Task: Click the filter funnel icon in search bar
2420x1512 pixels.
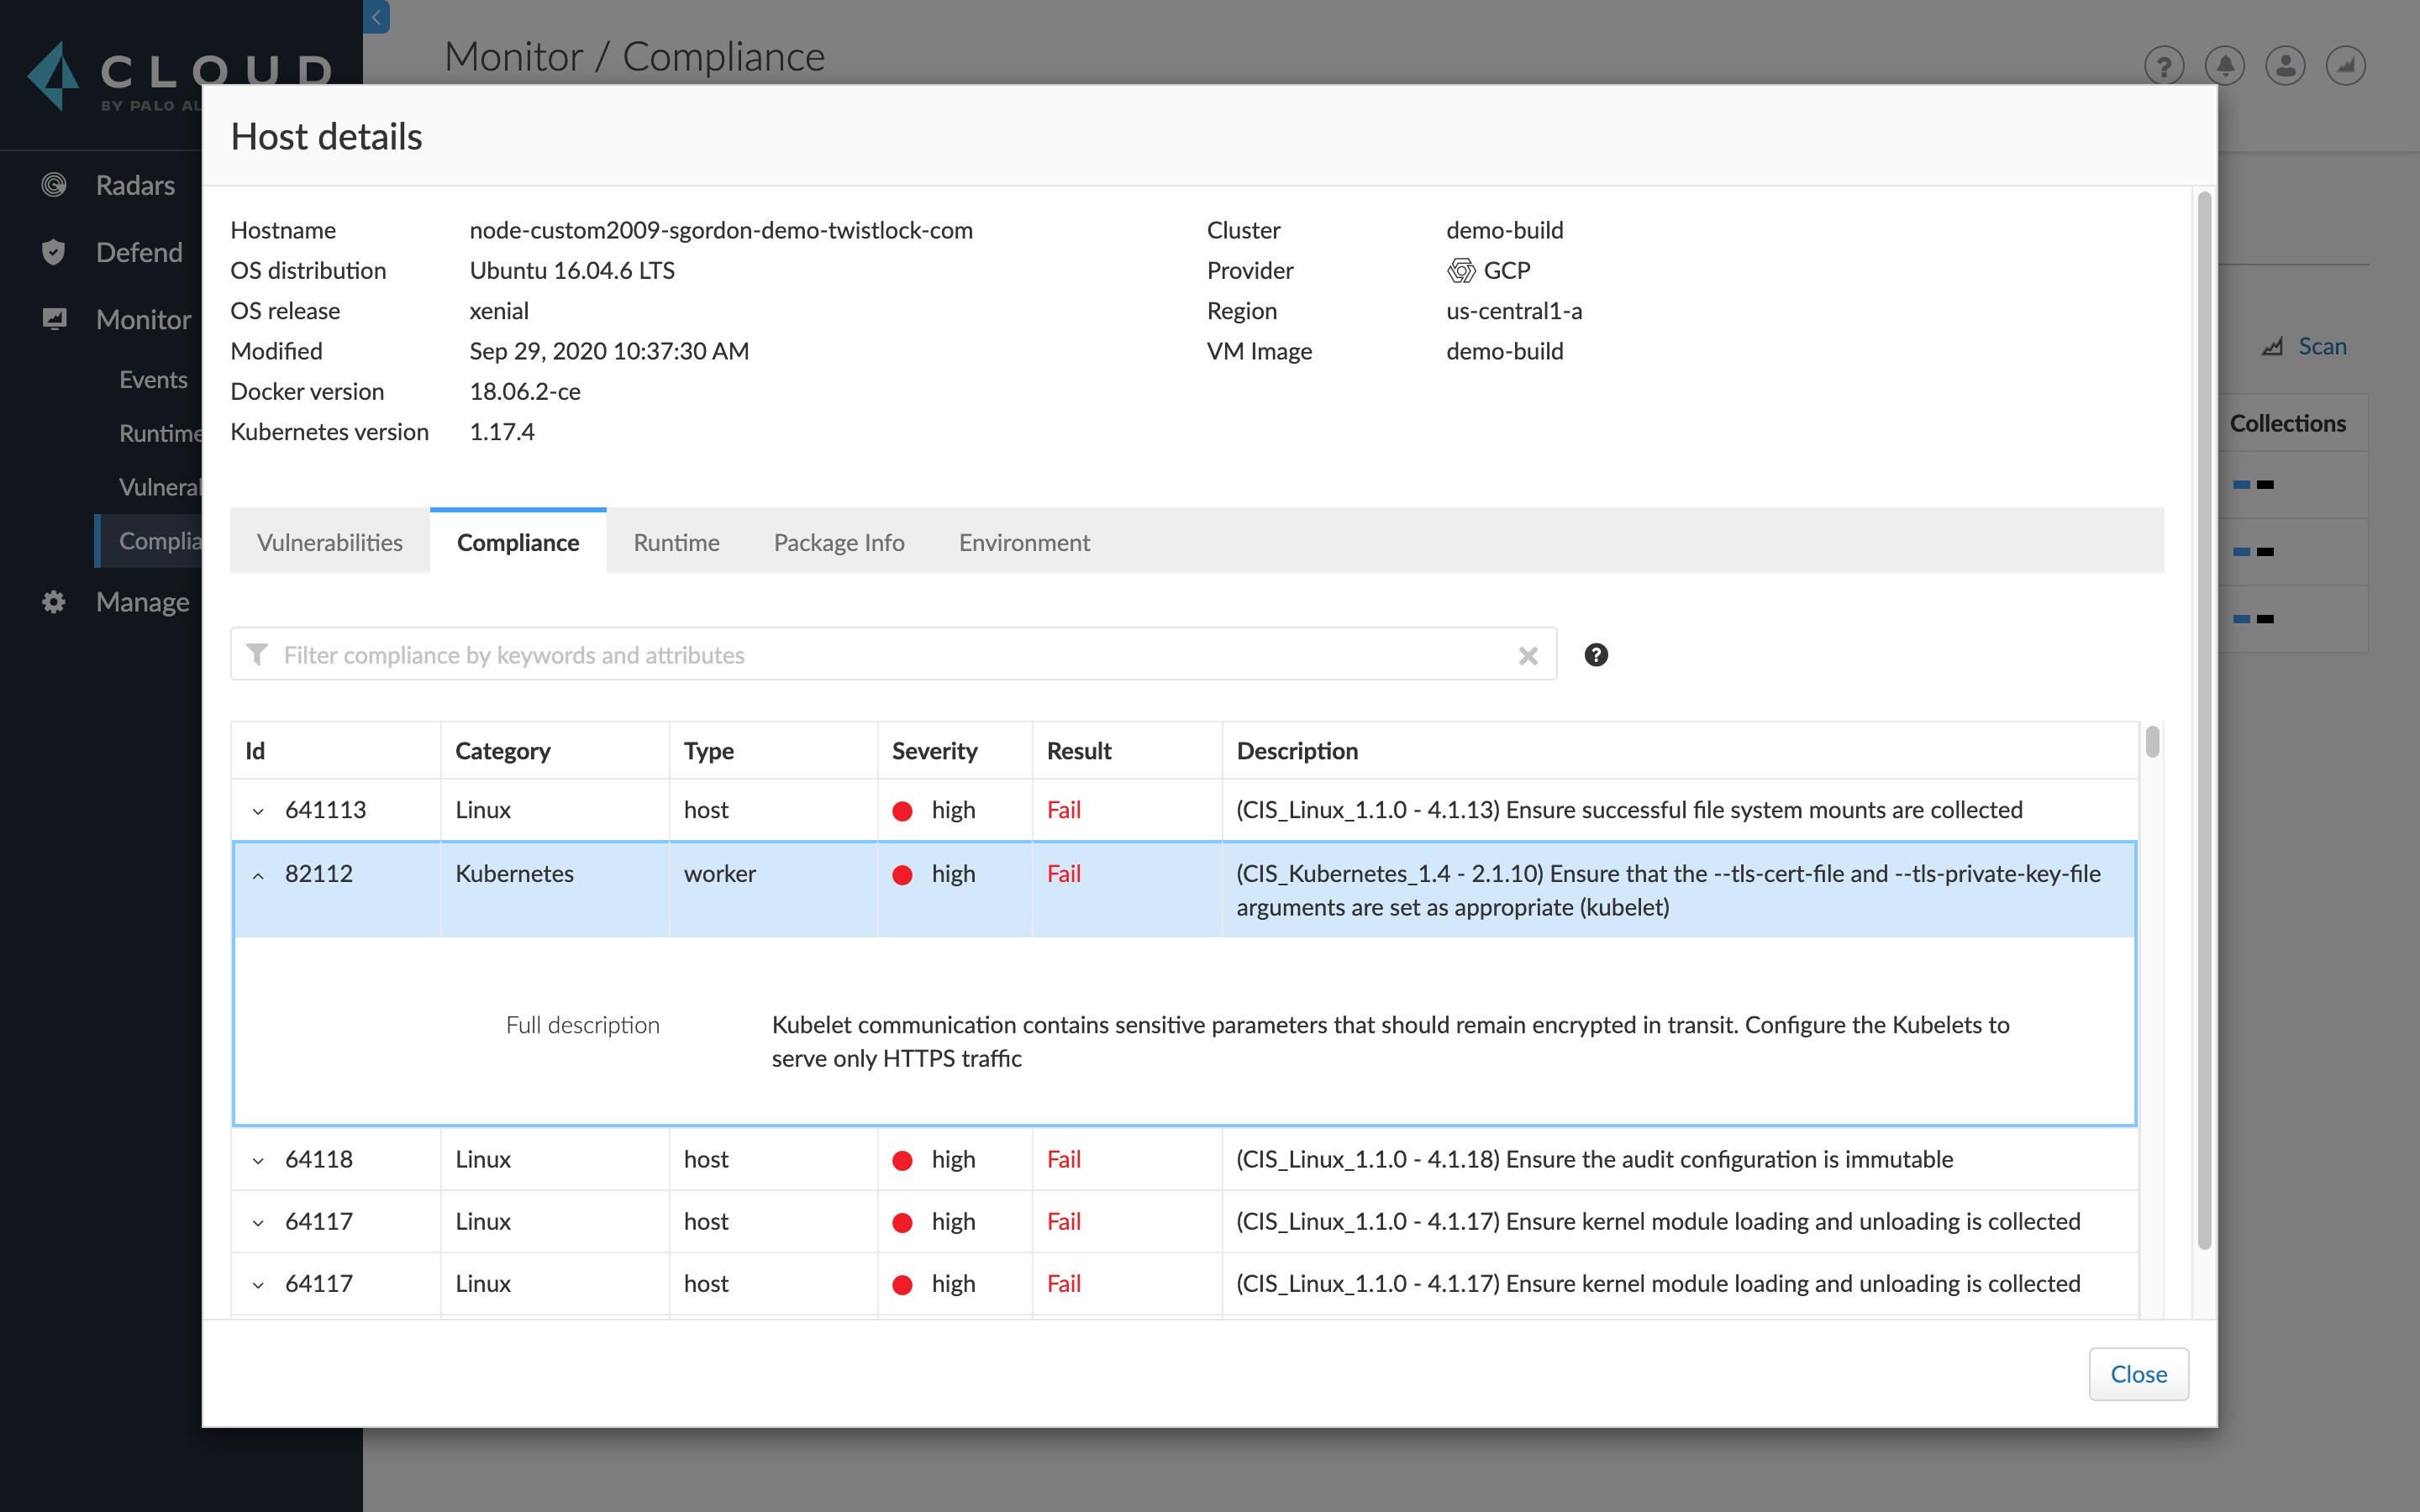Action: click(x=259, y=654)
